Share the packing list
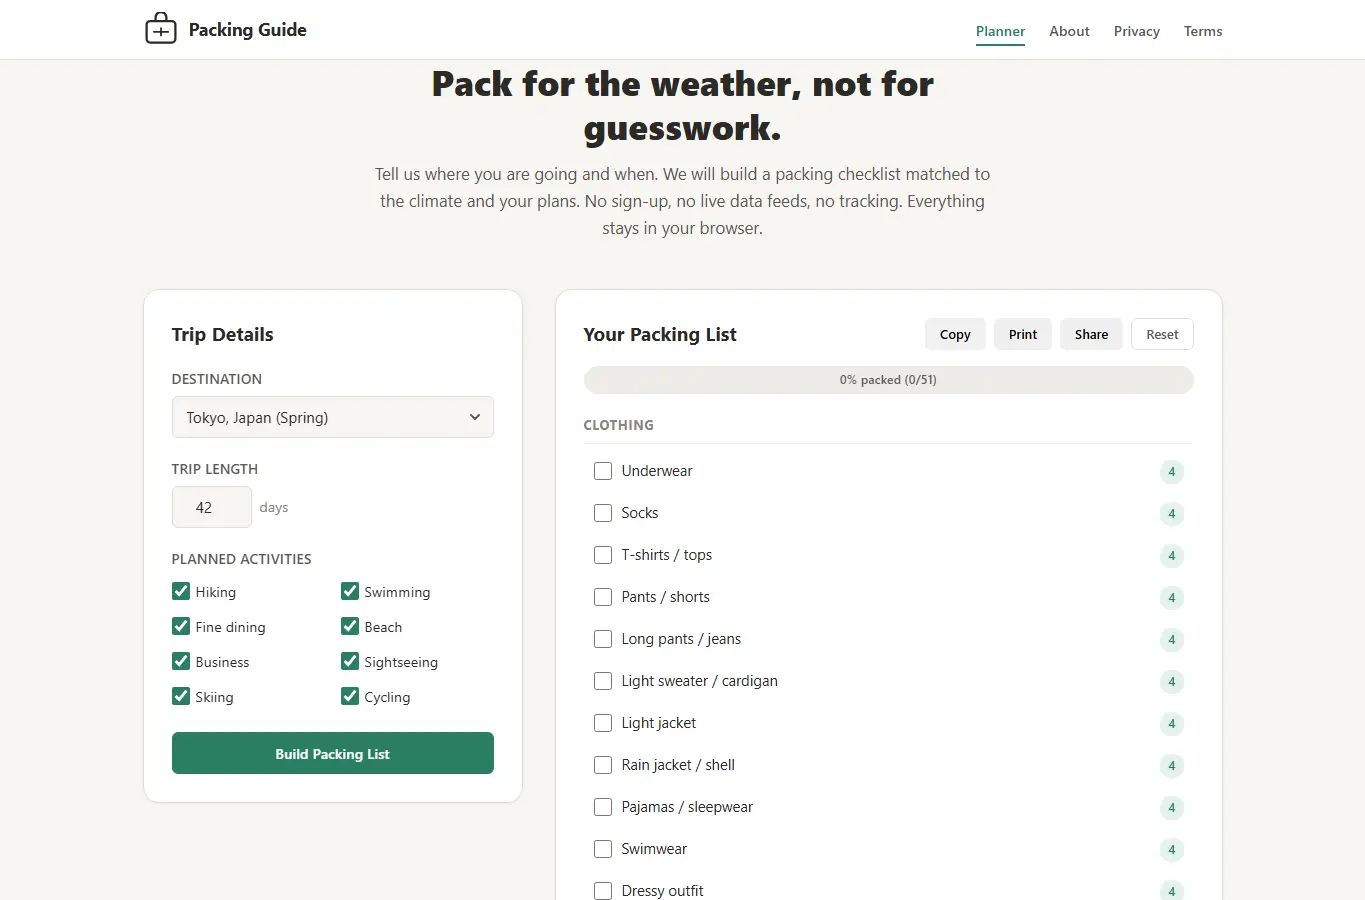 pyautogui.click(x=1091, y=334)
